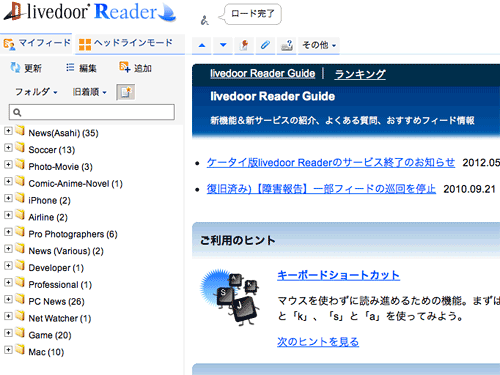Click the News(Asahi) folder icon

pyautogui.click(x=20, y=130)
